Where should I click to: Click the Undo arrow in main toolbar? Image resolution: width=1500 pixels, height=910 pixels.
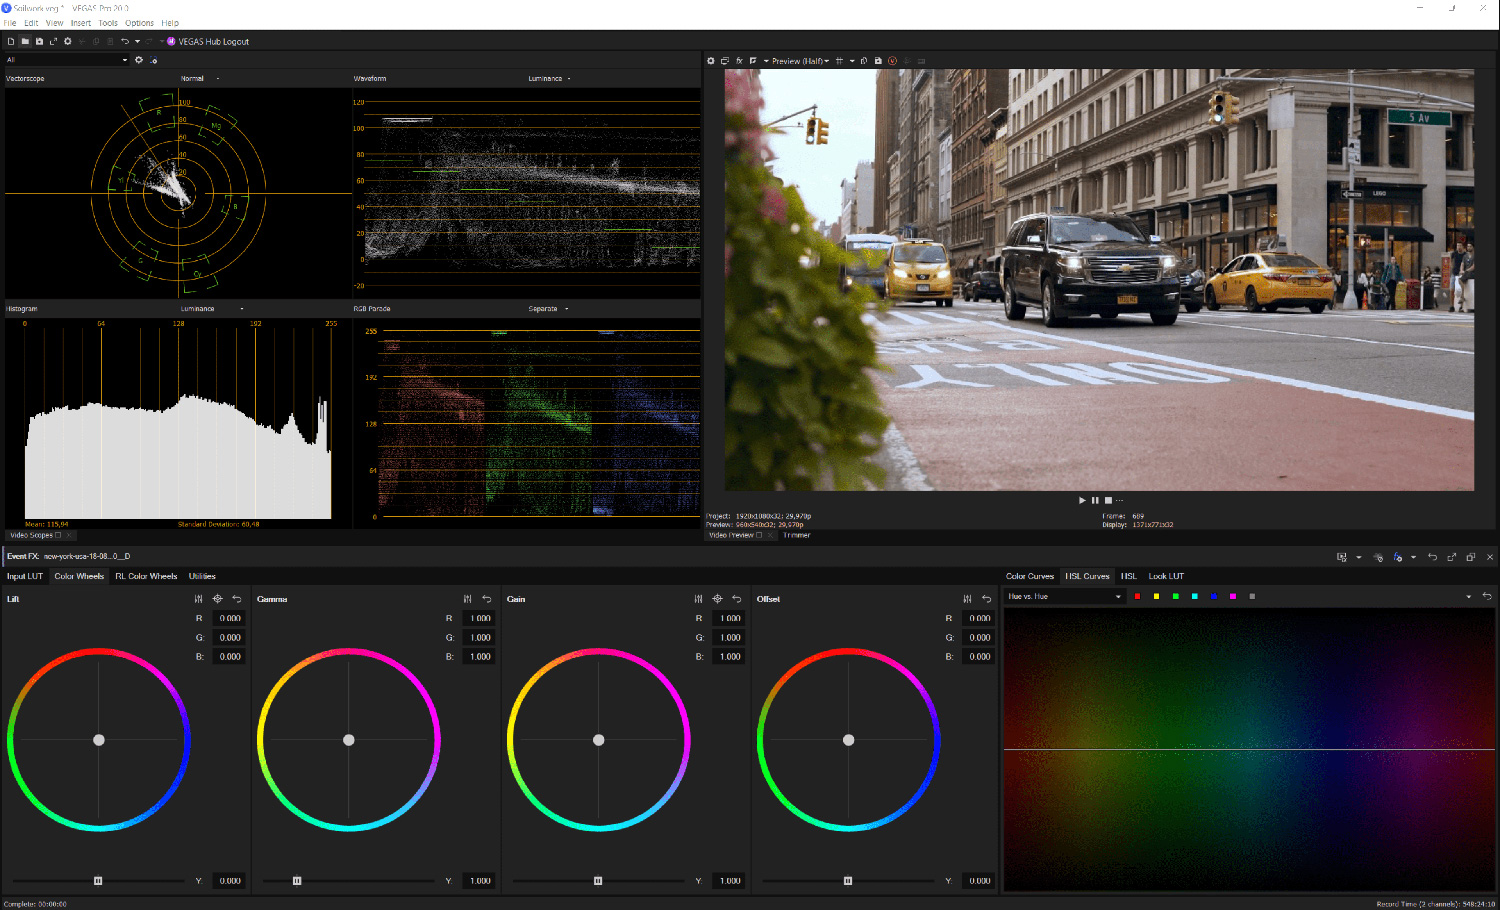(125, 42)
